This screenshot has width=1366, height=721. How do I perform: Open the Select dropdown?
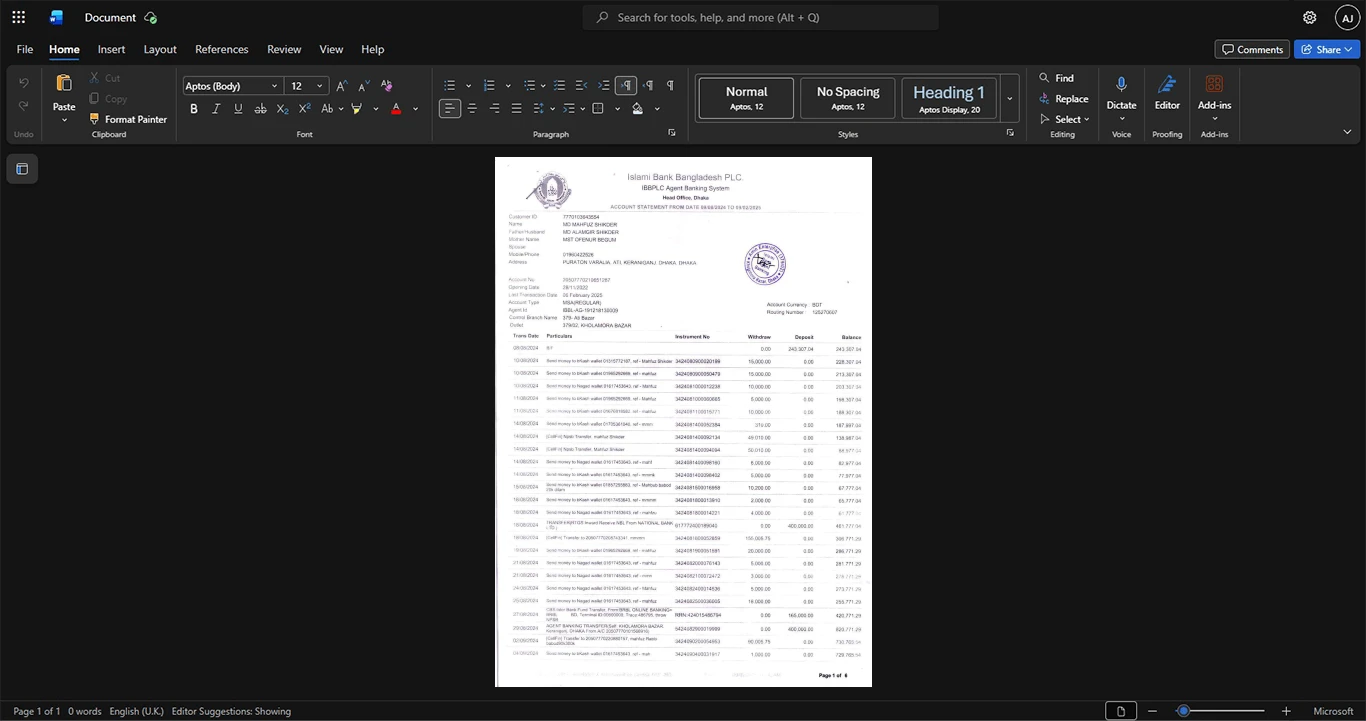(1065, 119)
